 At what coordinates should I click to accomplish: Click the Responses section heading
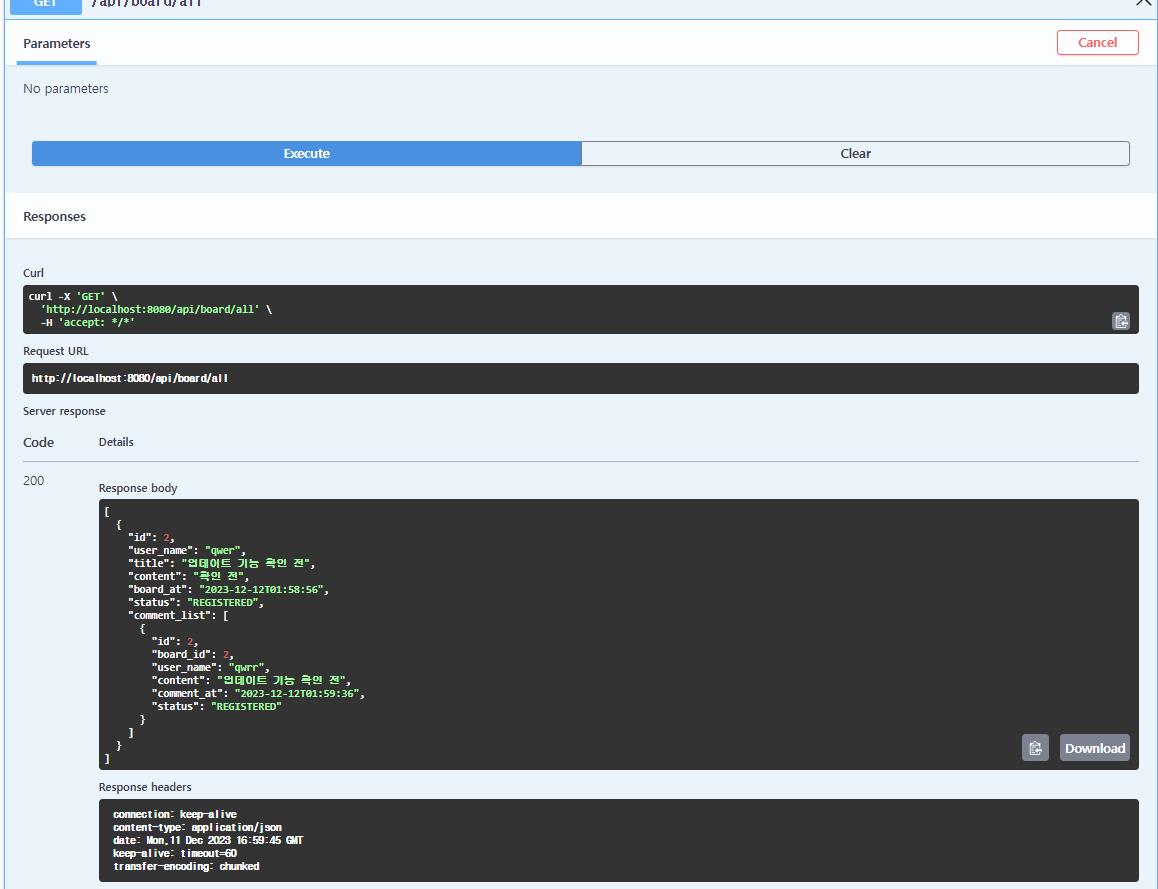[x=55, y=216]
